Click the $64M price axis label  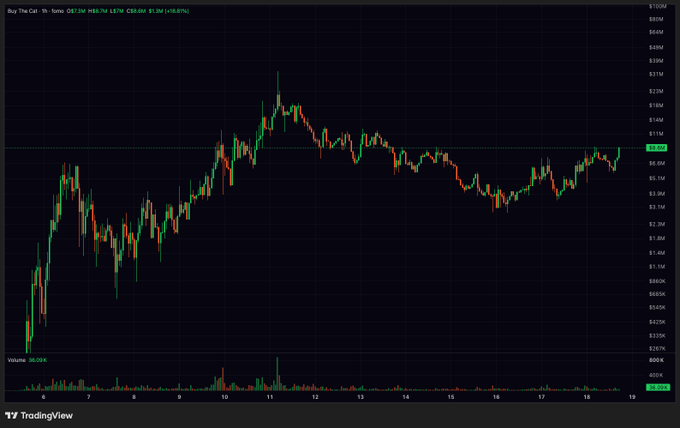click(656, 32)
